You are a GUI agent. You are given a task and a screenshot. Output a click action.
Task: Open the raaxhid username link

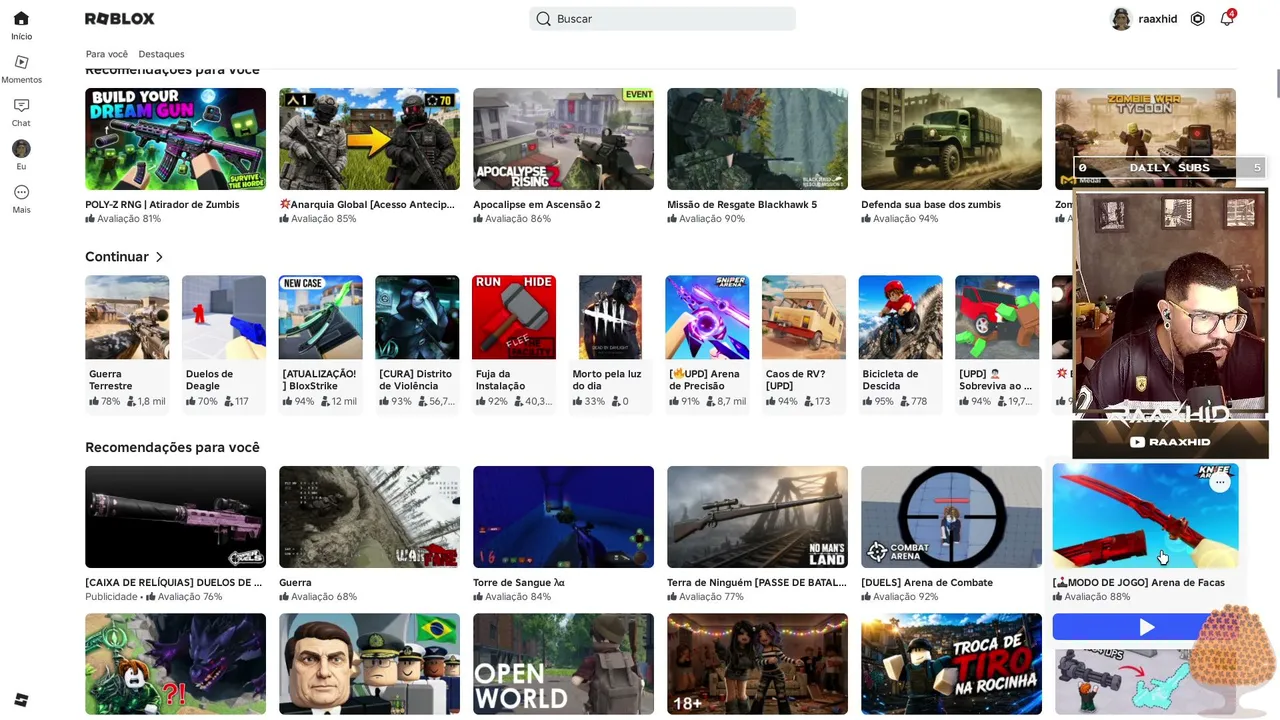(1158, 19)
